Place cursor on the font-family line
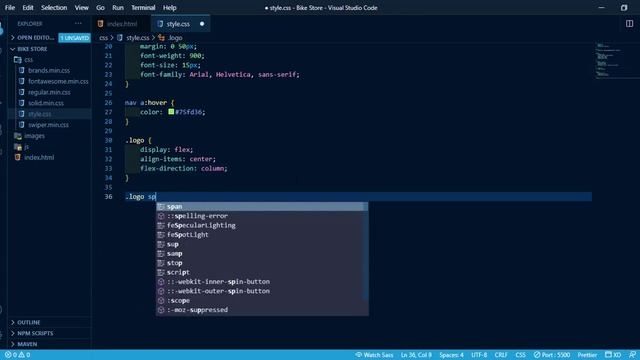Viewport: 640px width, 360px height. [220, 75]
